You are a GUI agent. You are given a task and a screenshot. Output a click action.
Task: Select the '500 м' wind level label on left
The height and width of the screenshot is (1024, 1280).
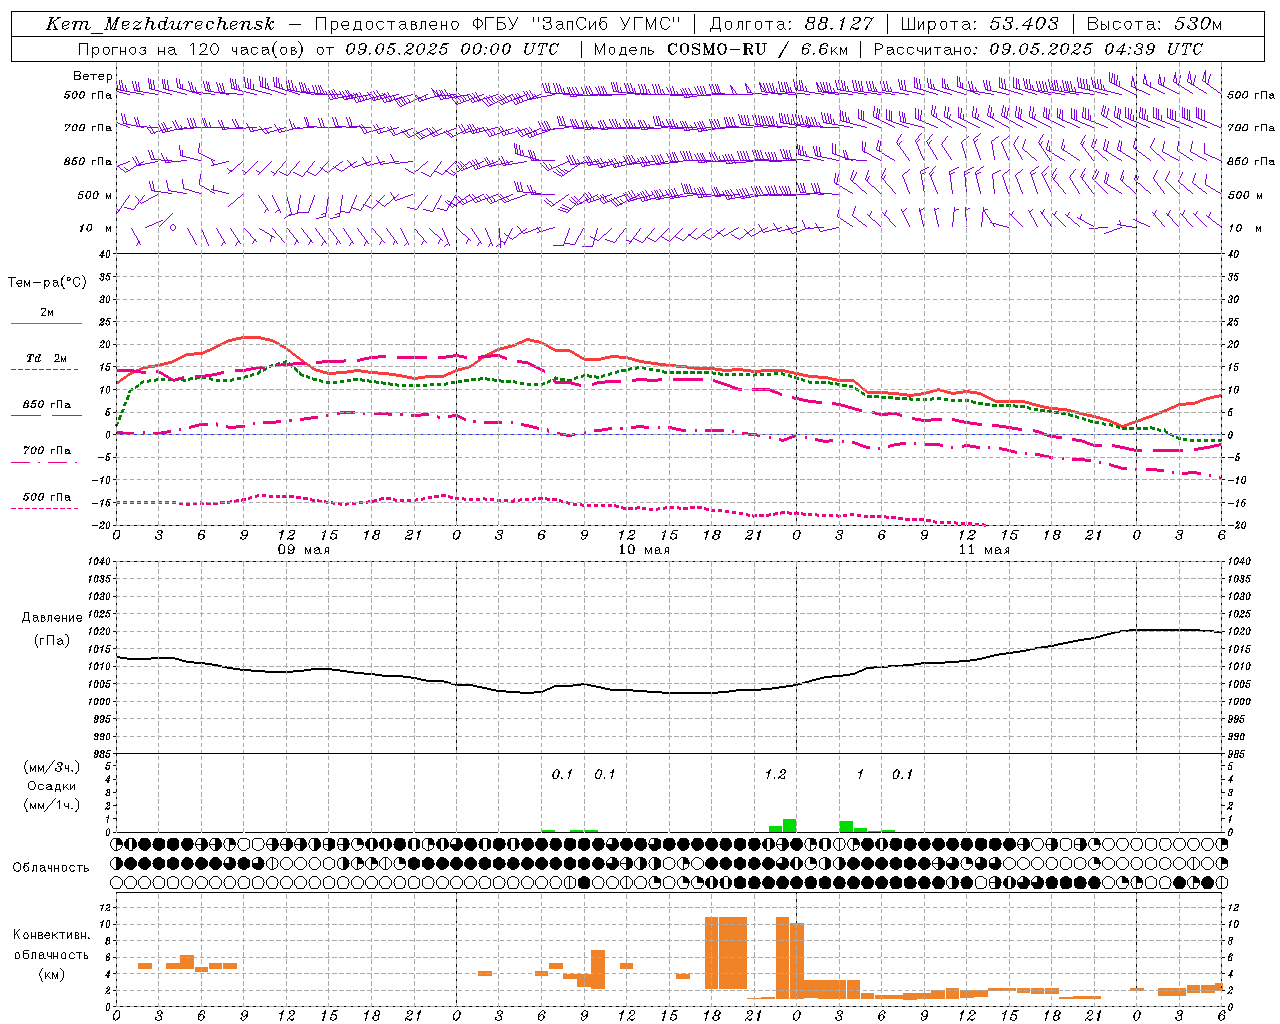(95, 195)
